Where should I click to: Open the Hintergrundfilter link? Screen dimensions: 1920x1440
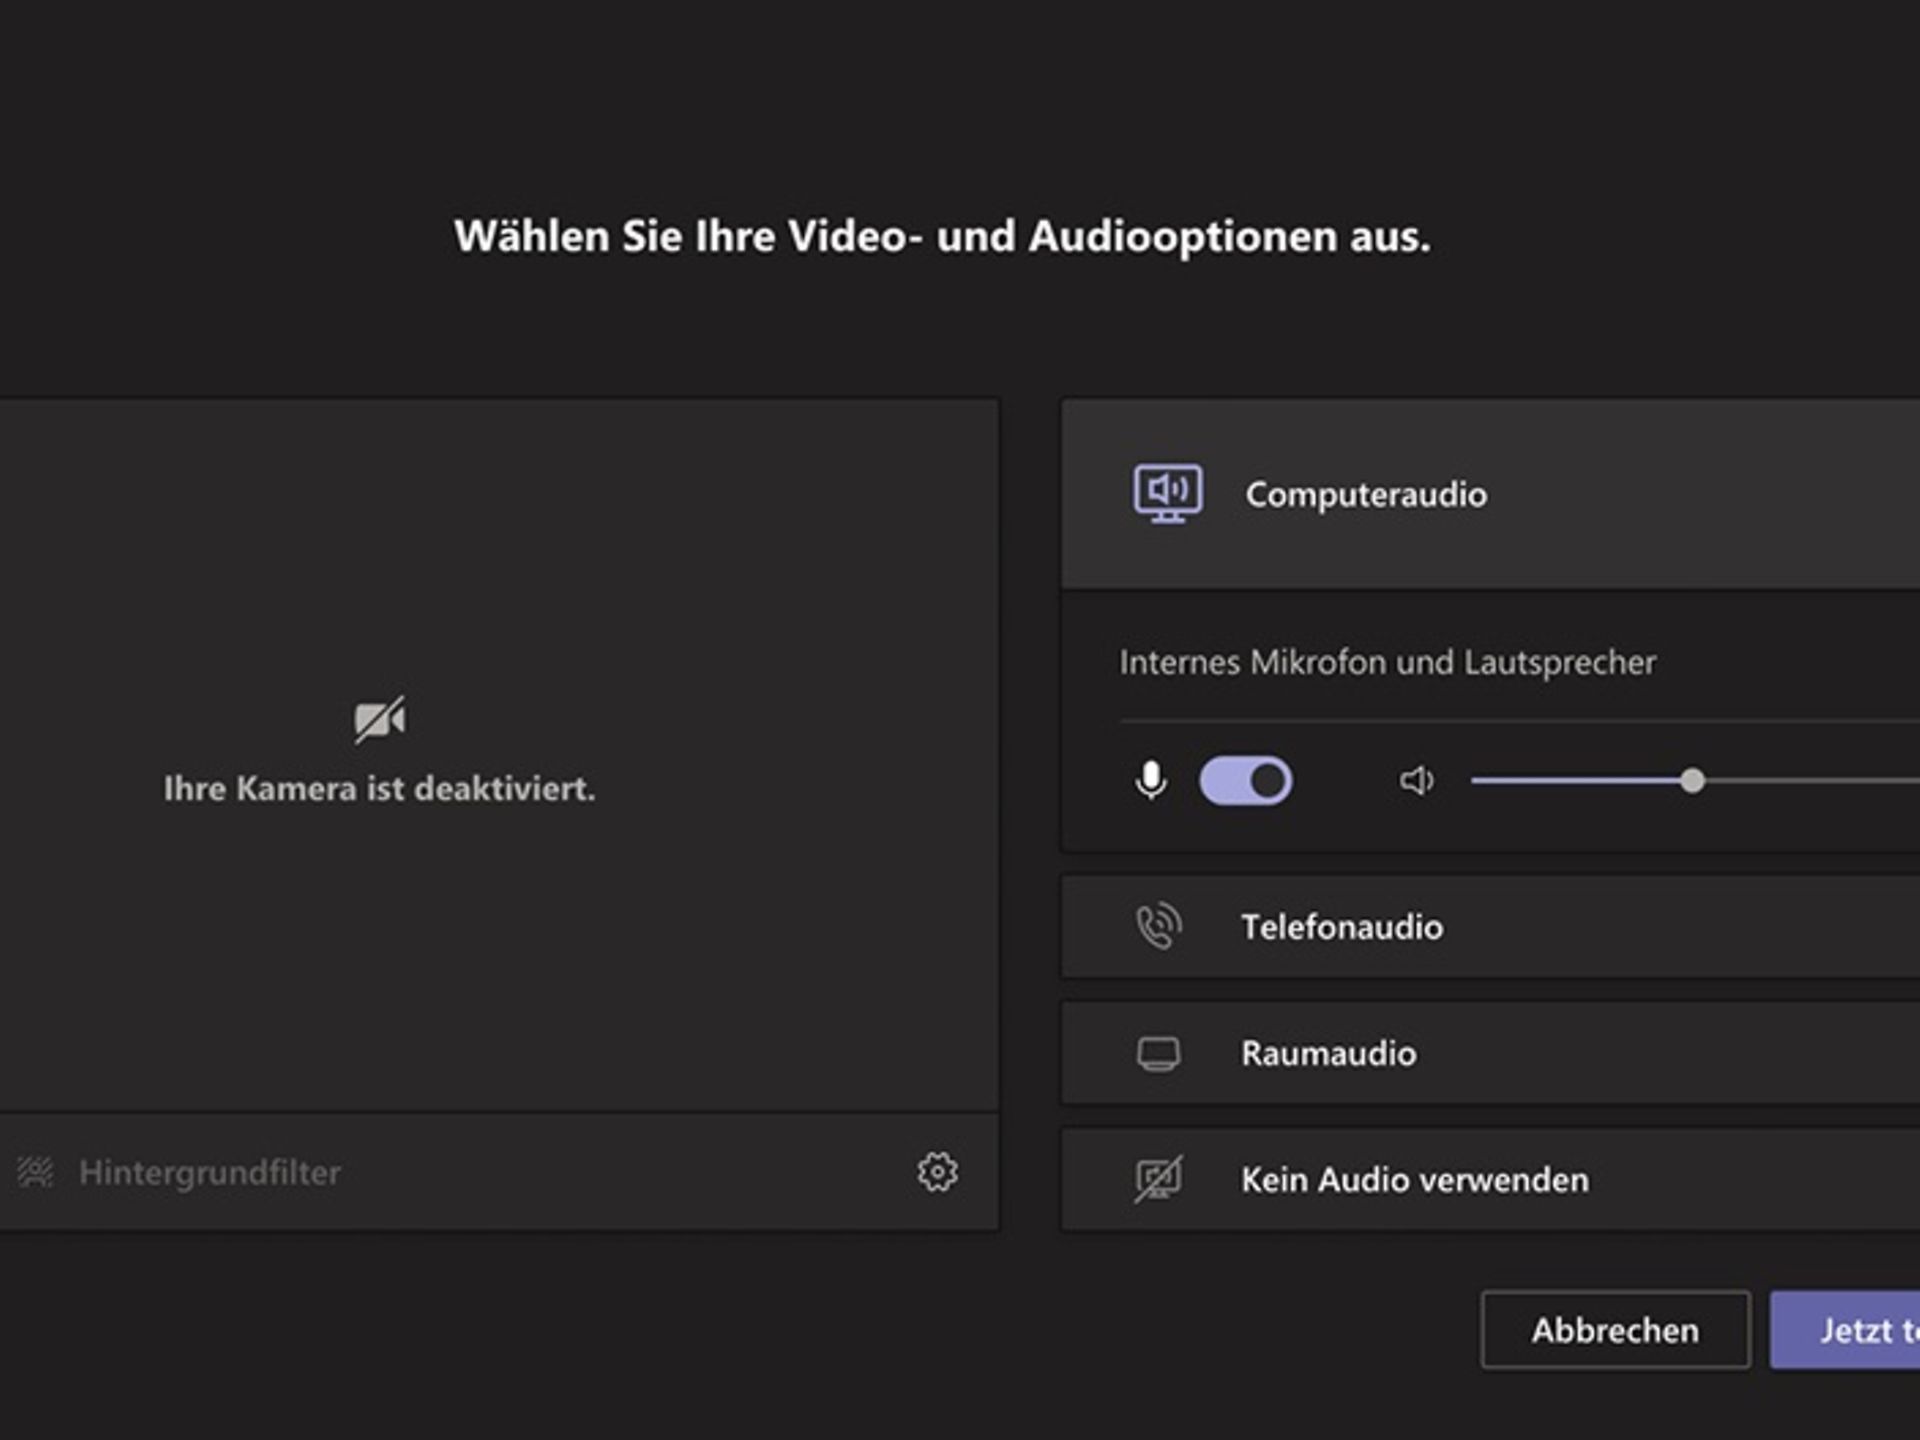click(210, 1173)
